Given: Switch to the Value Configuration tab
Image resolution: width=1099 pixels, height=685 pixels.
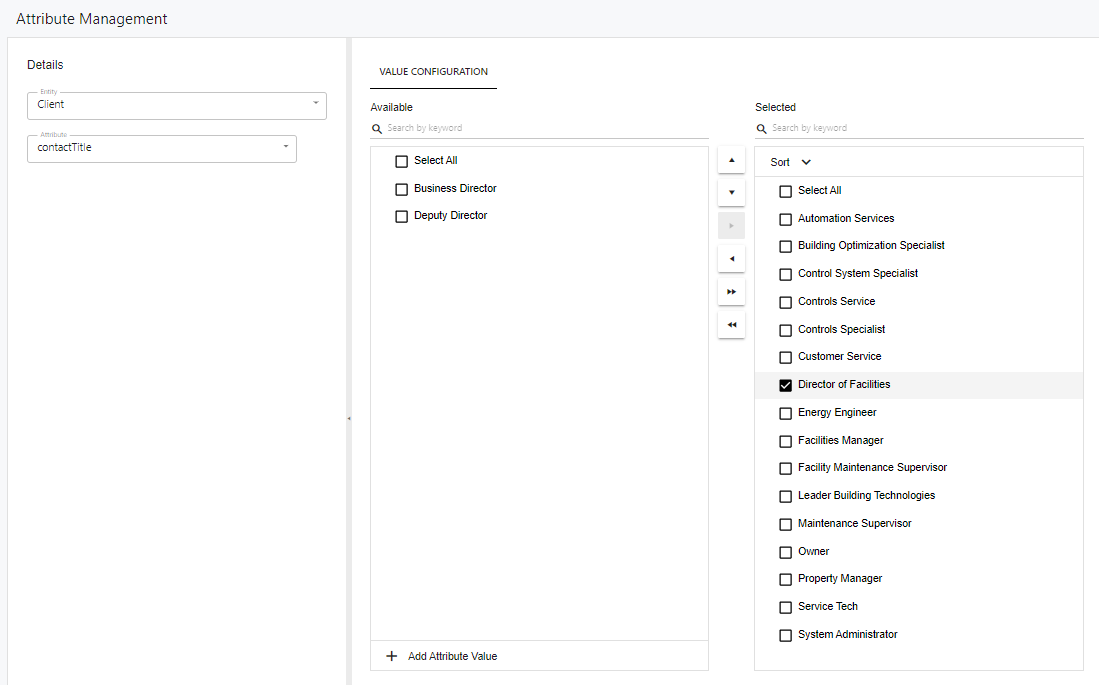Looking at the screenshot, I should pyautogui.click(x=434, y=72).
